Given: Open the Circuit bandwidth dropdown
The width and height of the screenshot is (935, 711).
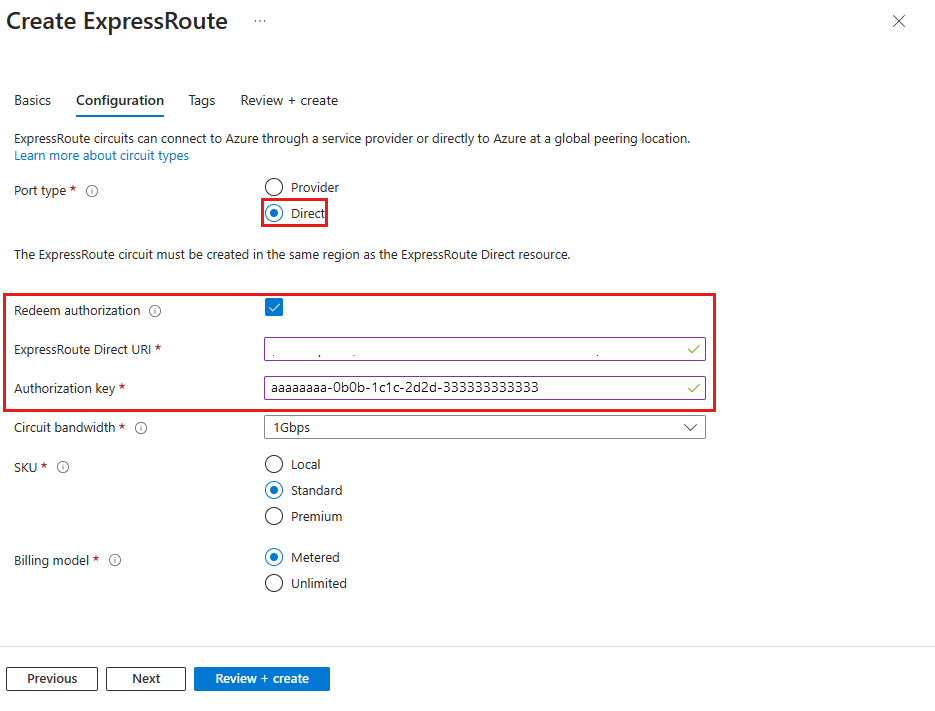Looking at the screenshot, I should click(485, 426).
